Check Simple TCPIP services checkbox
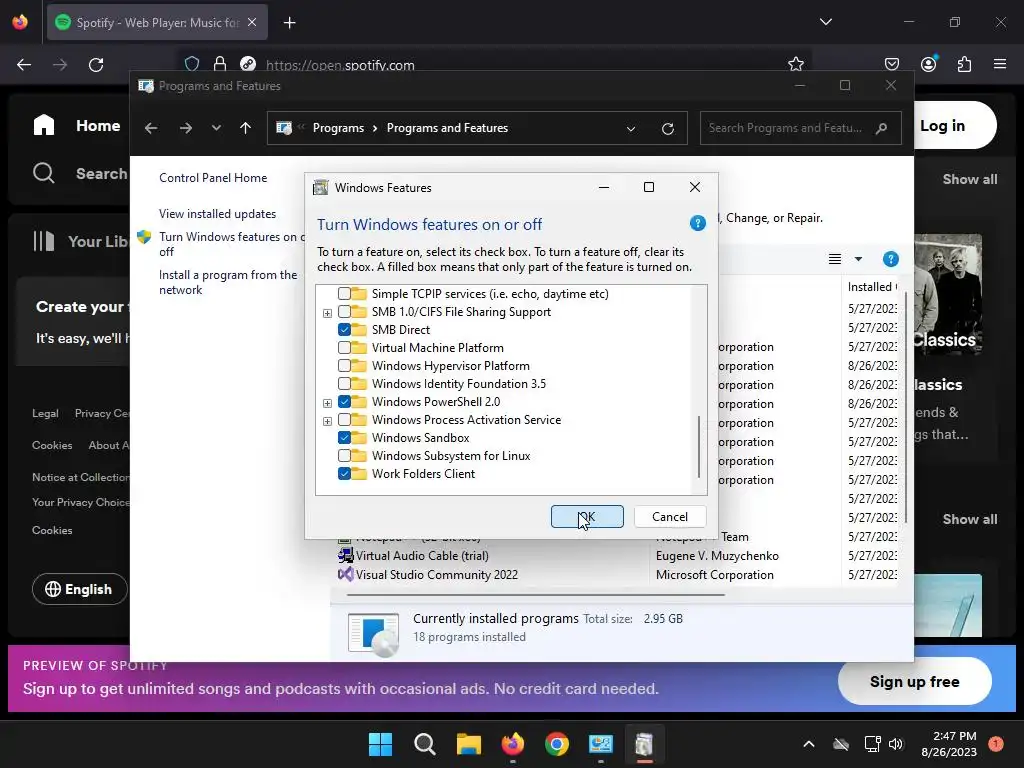Image resolution: width=1024 pixels, height=768 pixels. click(x=344, y=294)
